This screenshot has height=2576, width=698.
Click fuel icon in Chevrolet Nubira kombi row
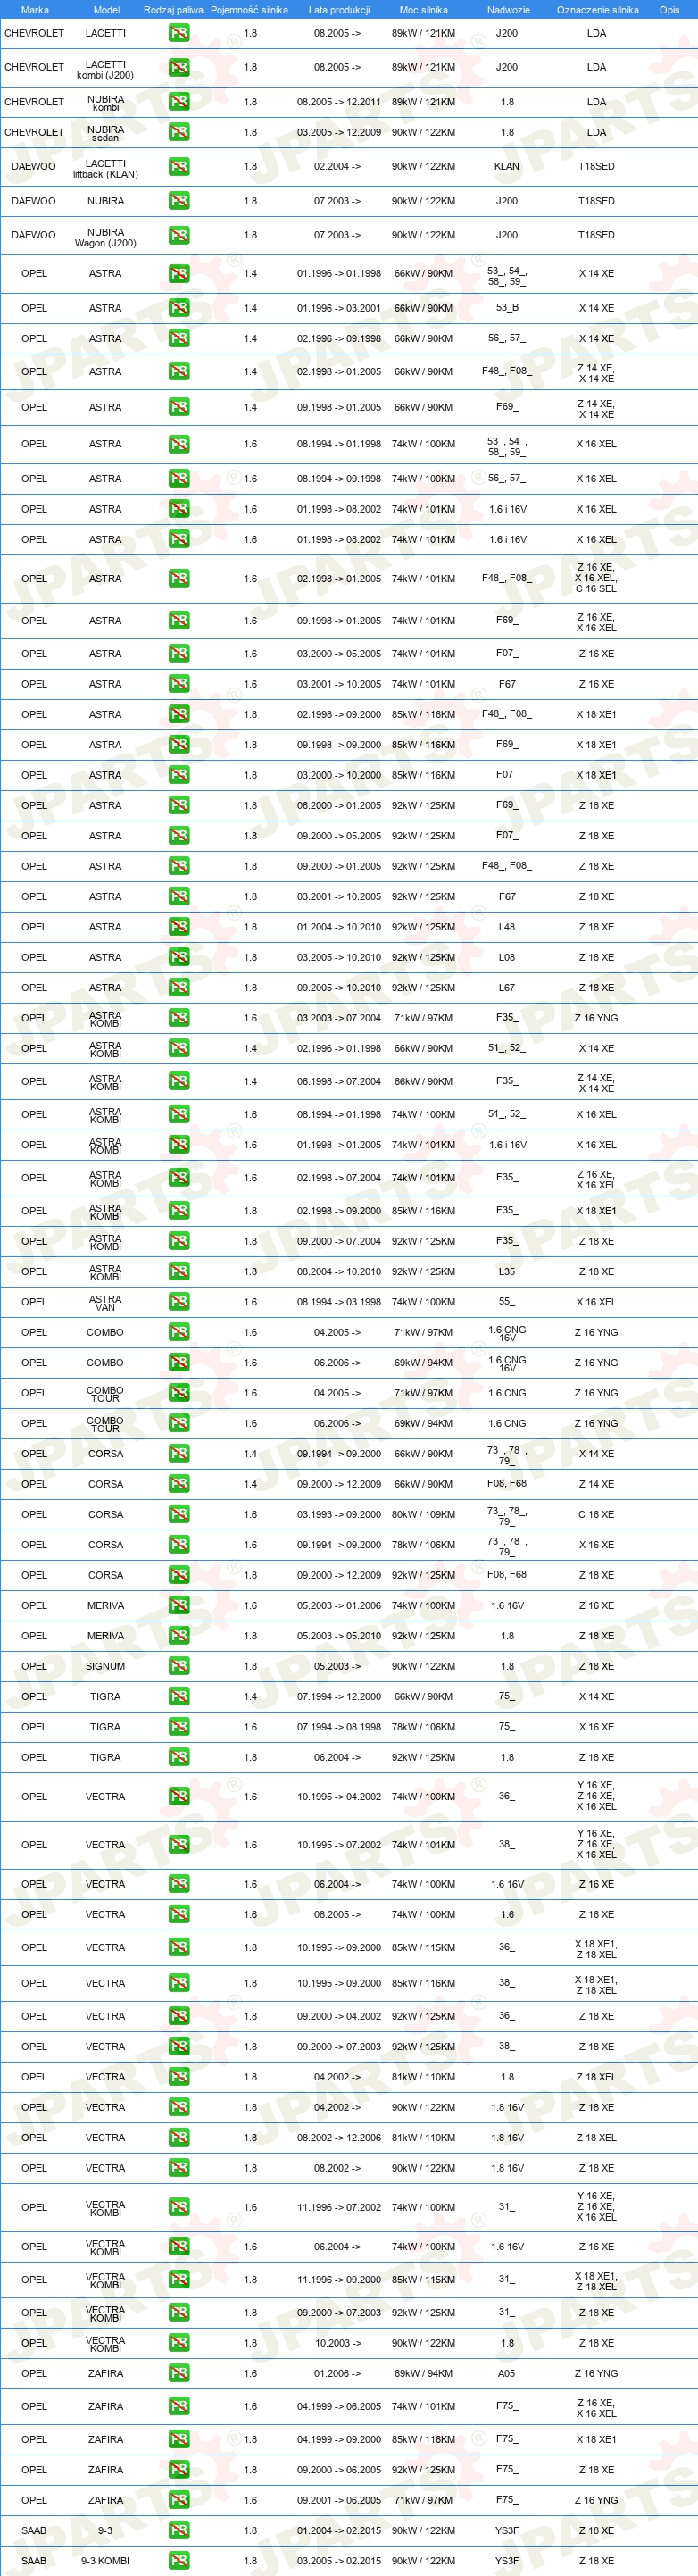tap(179, 101)
